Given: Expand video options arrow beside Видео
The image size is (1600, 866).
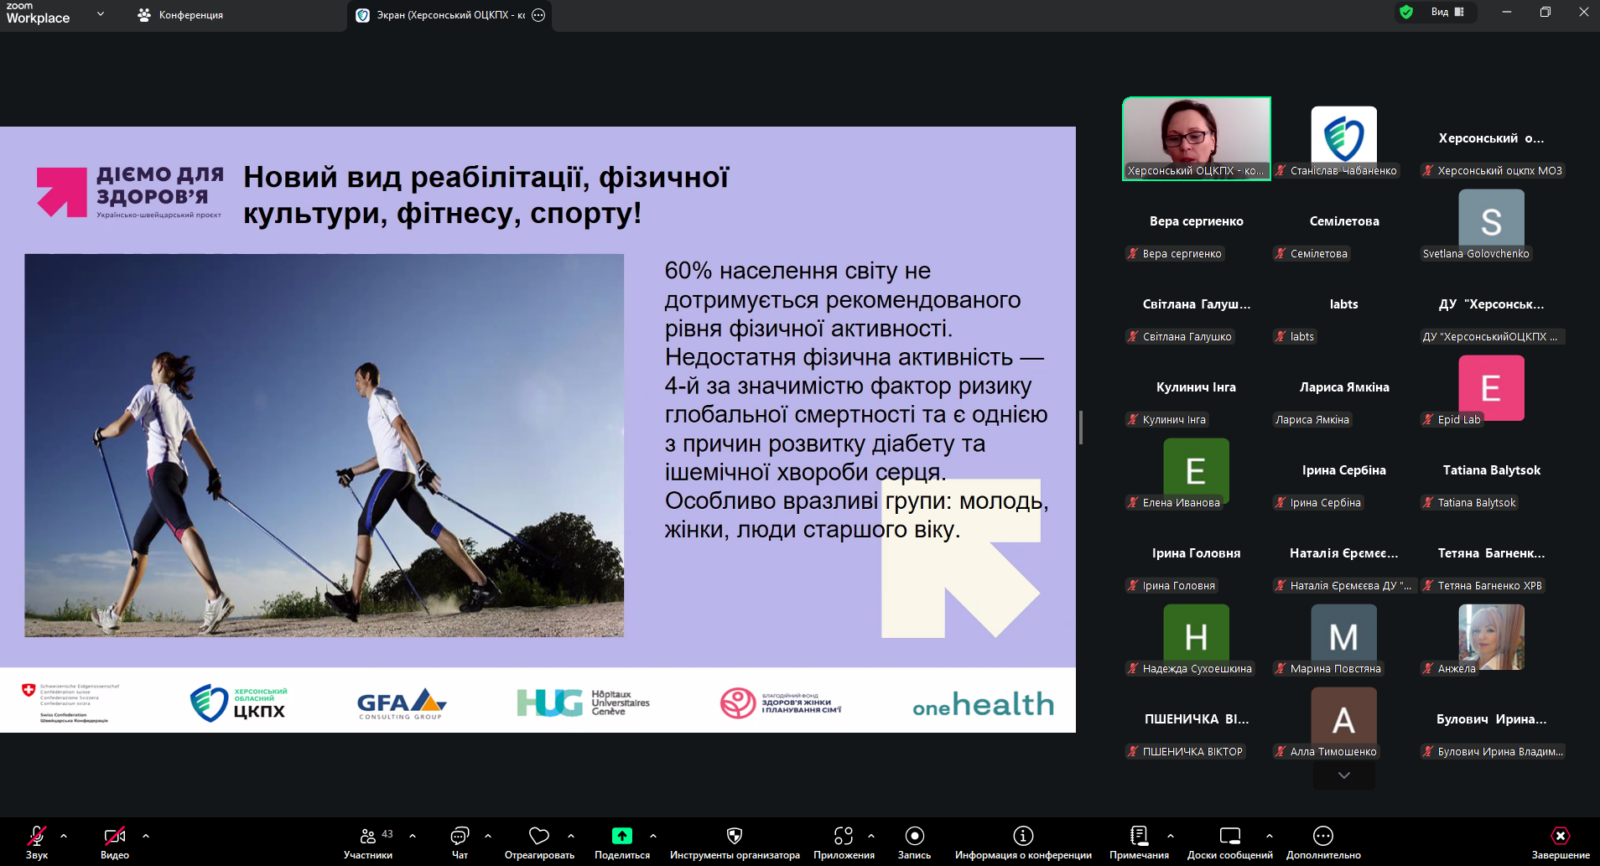Looking at the screenshot, I should pos(146,836).
